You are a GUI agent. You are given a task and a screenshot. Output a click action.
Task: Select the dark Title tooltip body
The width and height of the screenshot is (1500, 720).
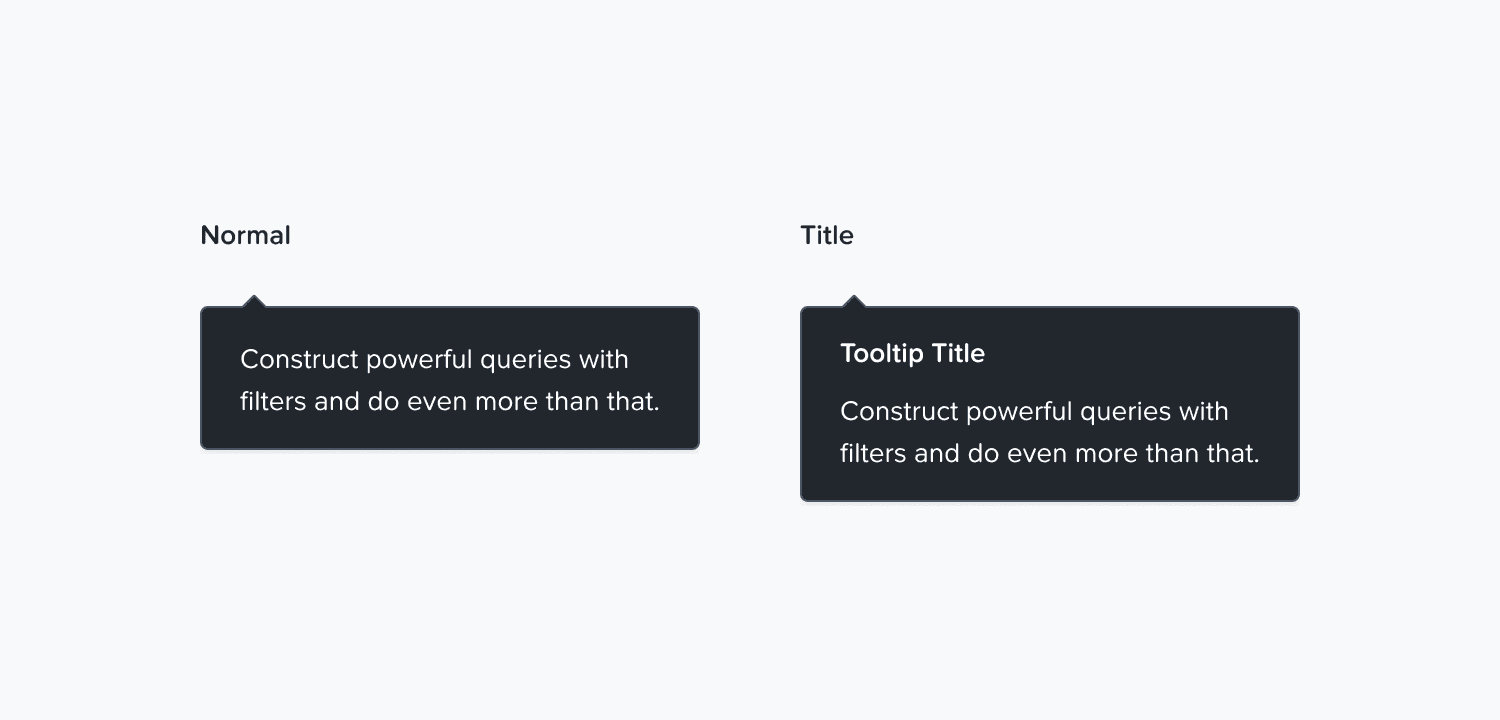pos(1050,403)
